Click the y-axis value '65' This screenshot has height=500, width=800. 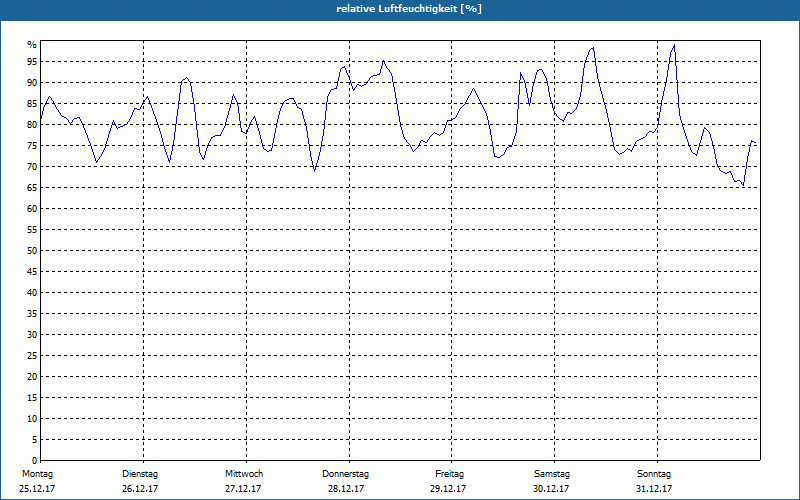point(32,188)
